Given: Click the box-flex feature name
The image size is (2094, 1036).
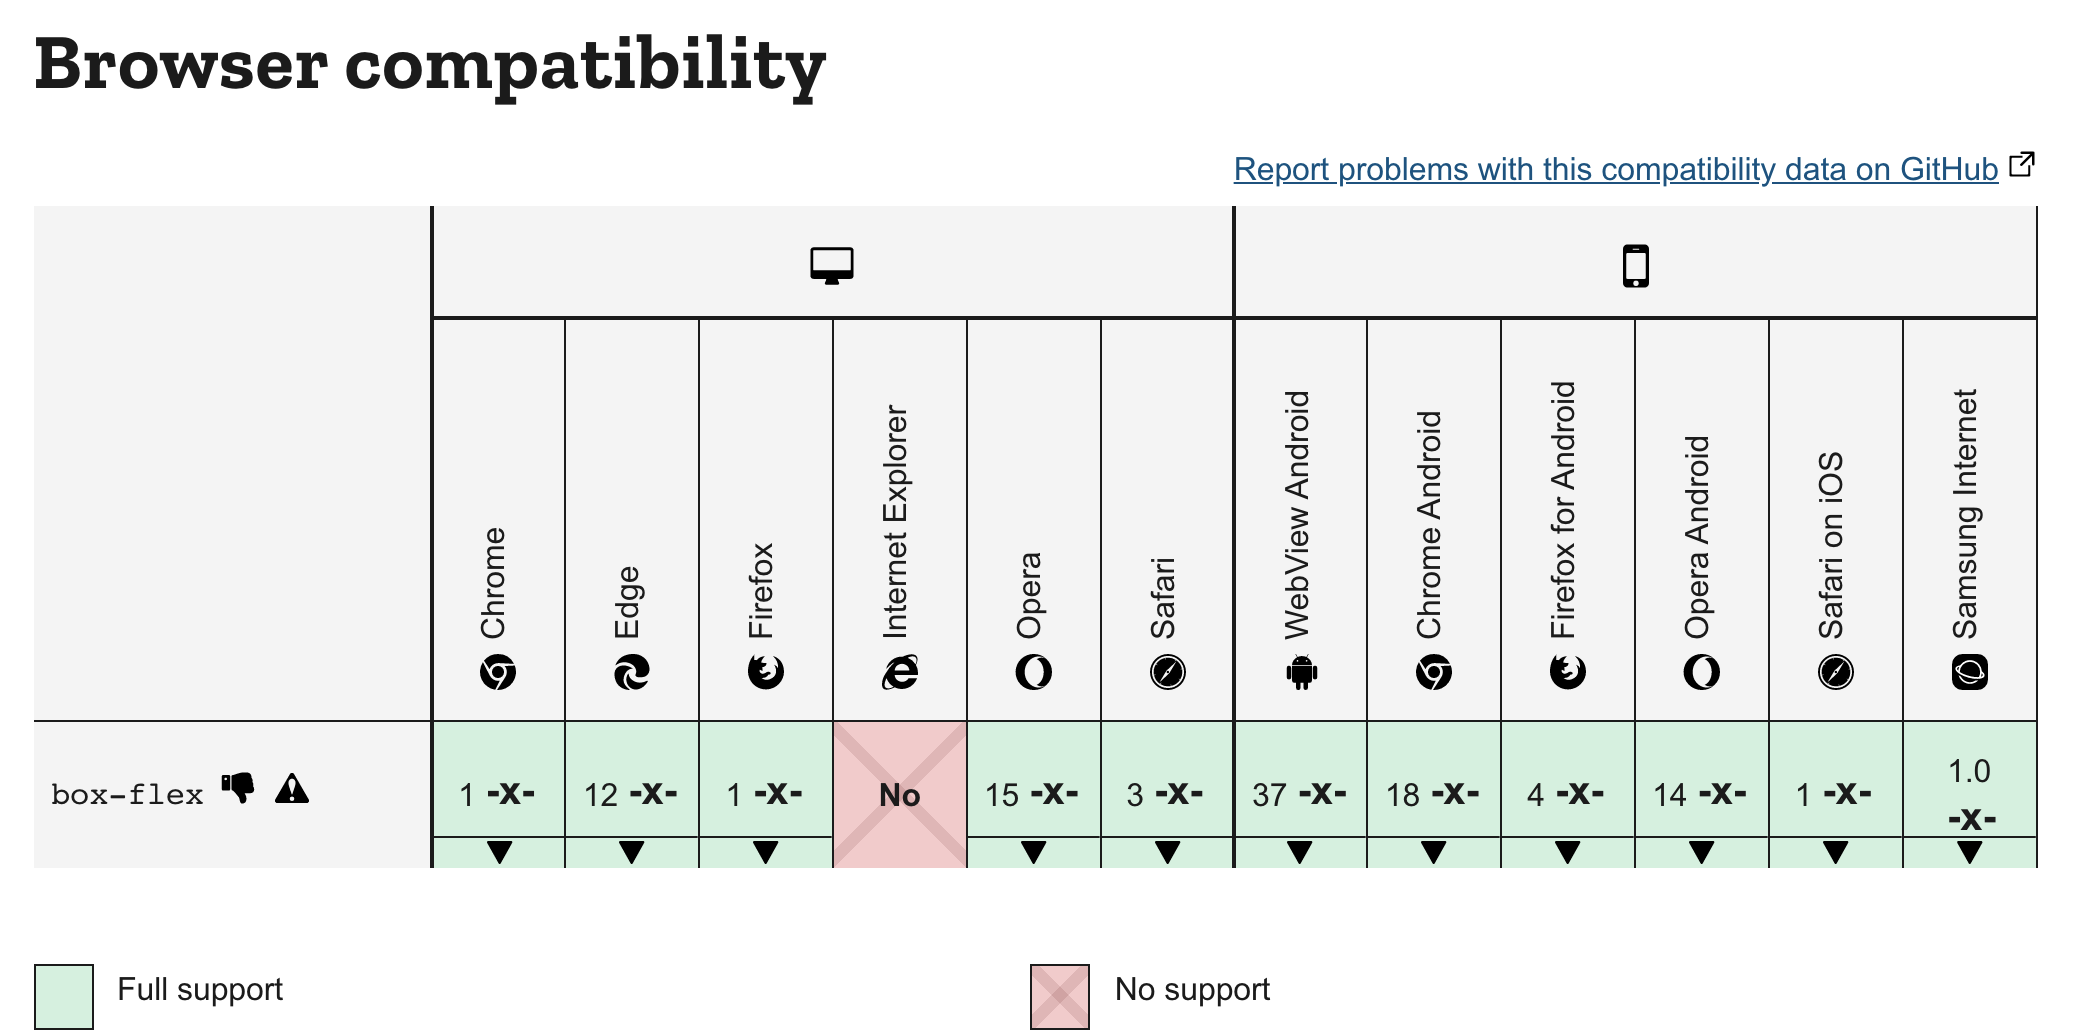Looking at the screenshot, I should 127,795.
